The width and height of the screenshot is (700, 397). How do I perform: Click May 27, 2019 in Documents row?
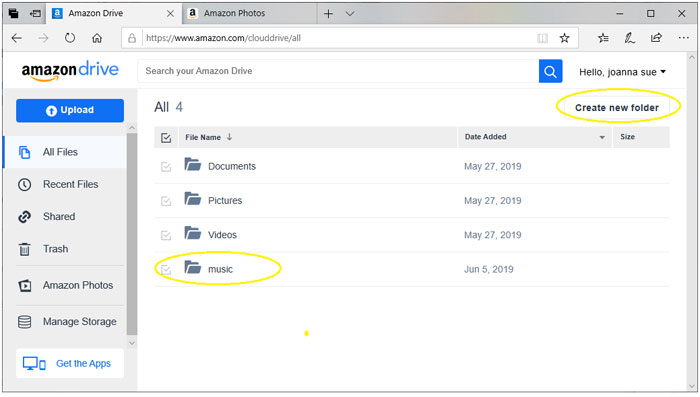[x=492, y=166]
